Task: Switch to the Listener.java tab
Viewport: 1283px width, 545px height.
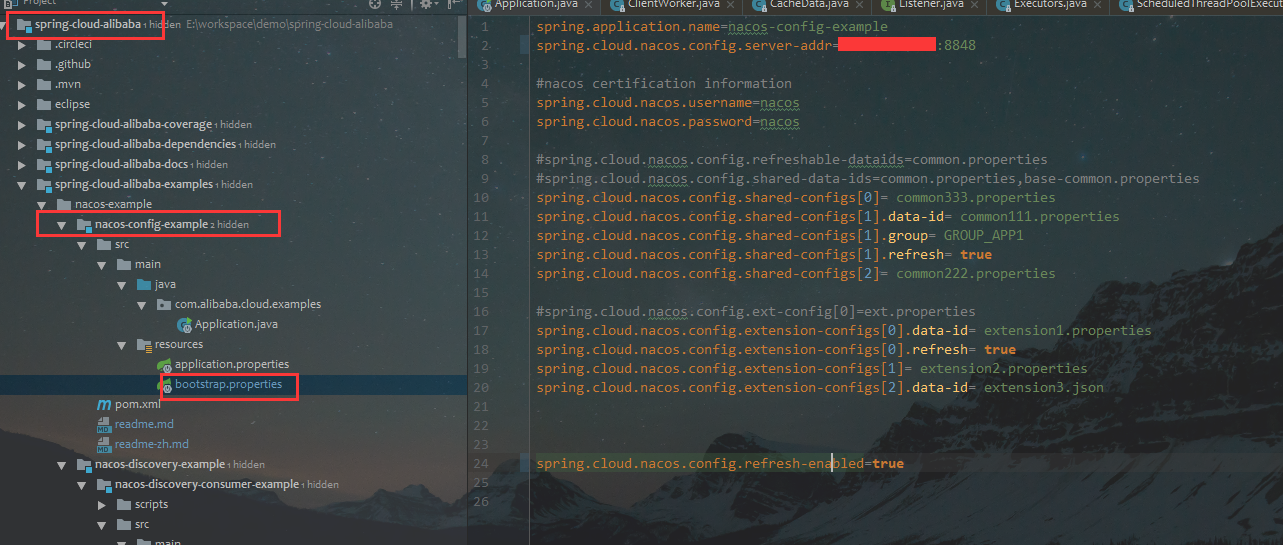Action: [931, 5]
